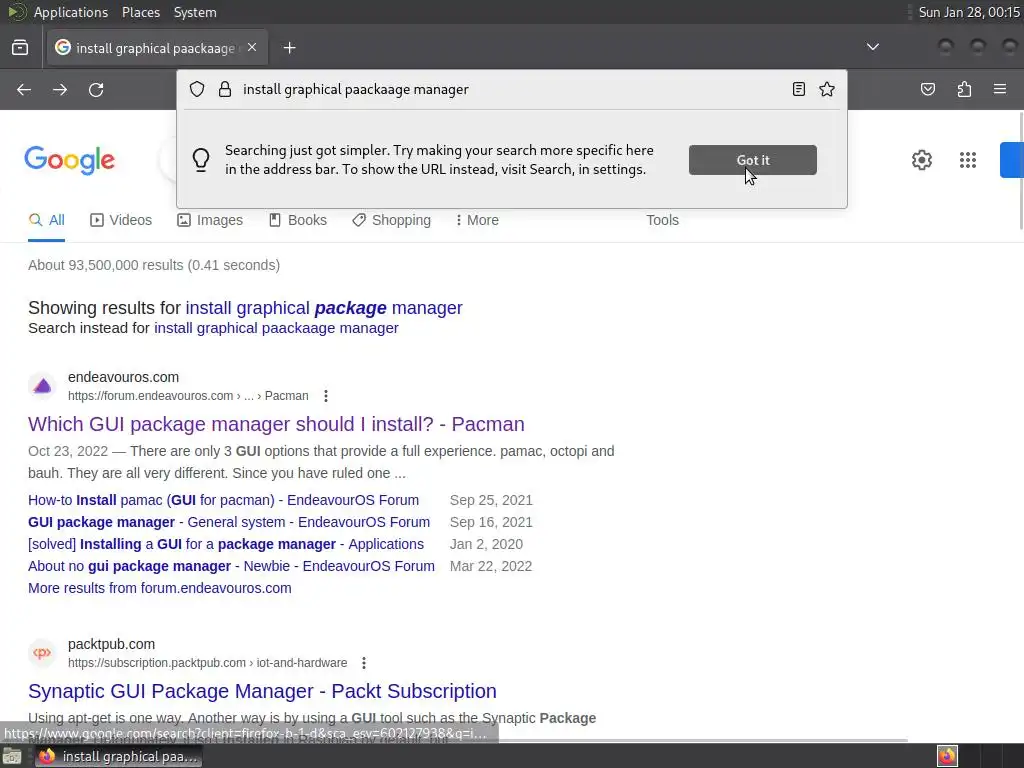1024x768 pixels.
Task: Expand the list all tabs chevron
Action: point(872,47)
